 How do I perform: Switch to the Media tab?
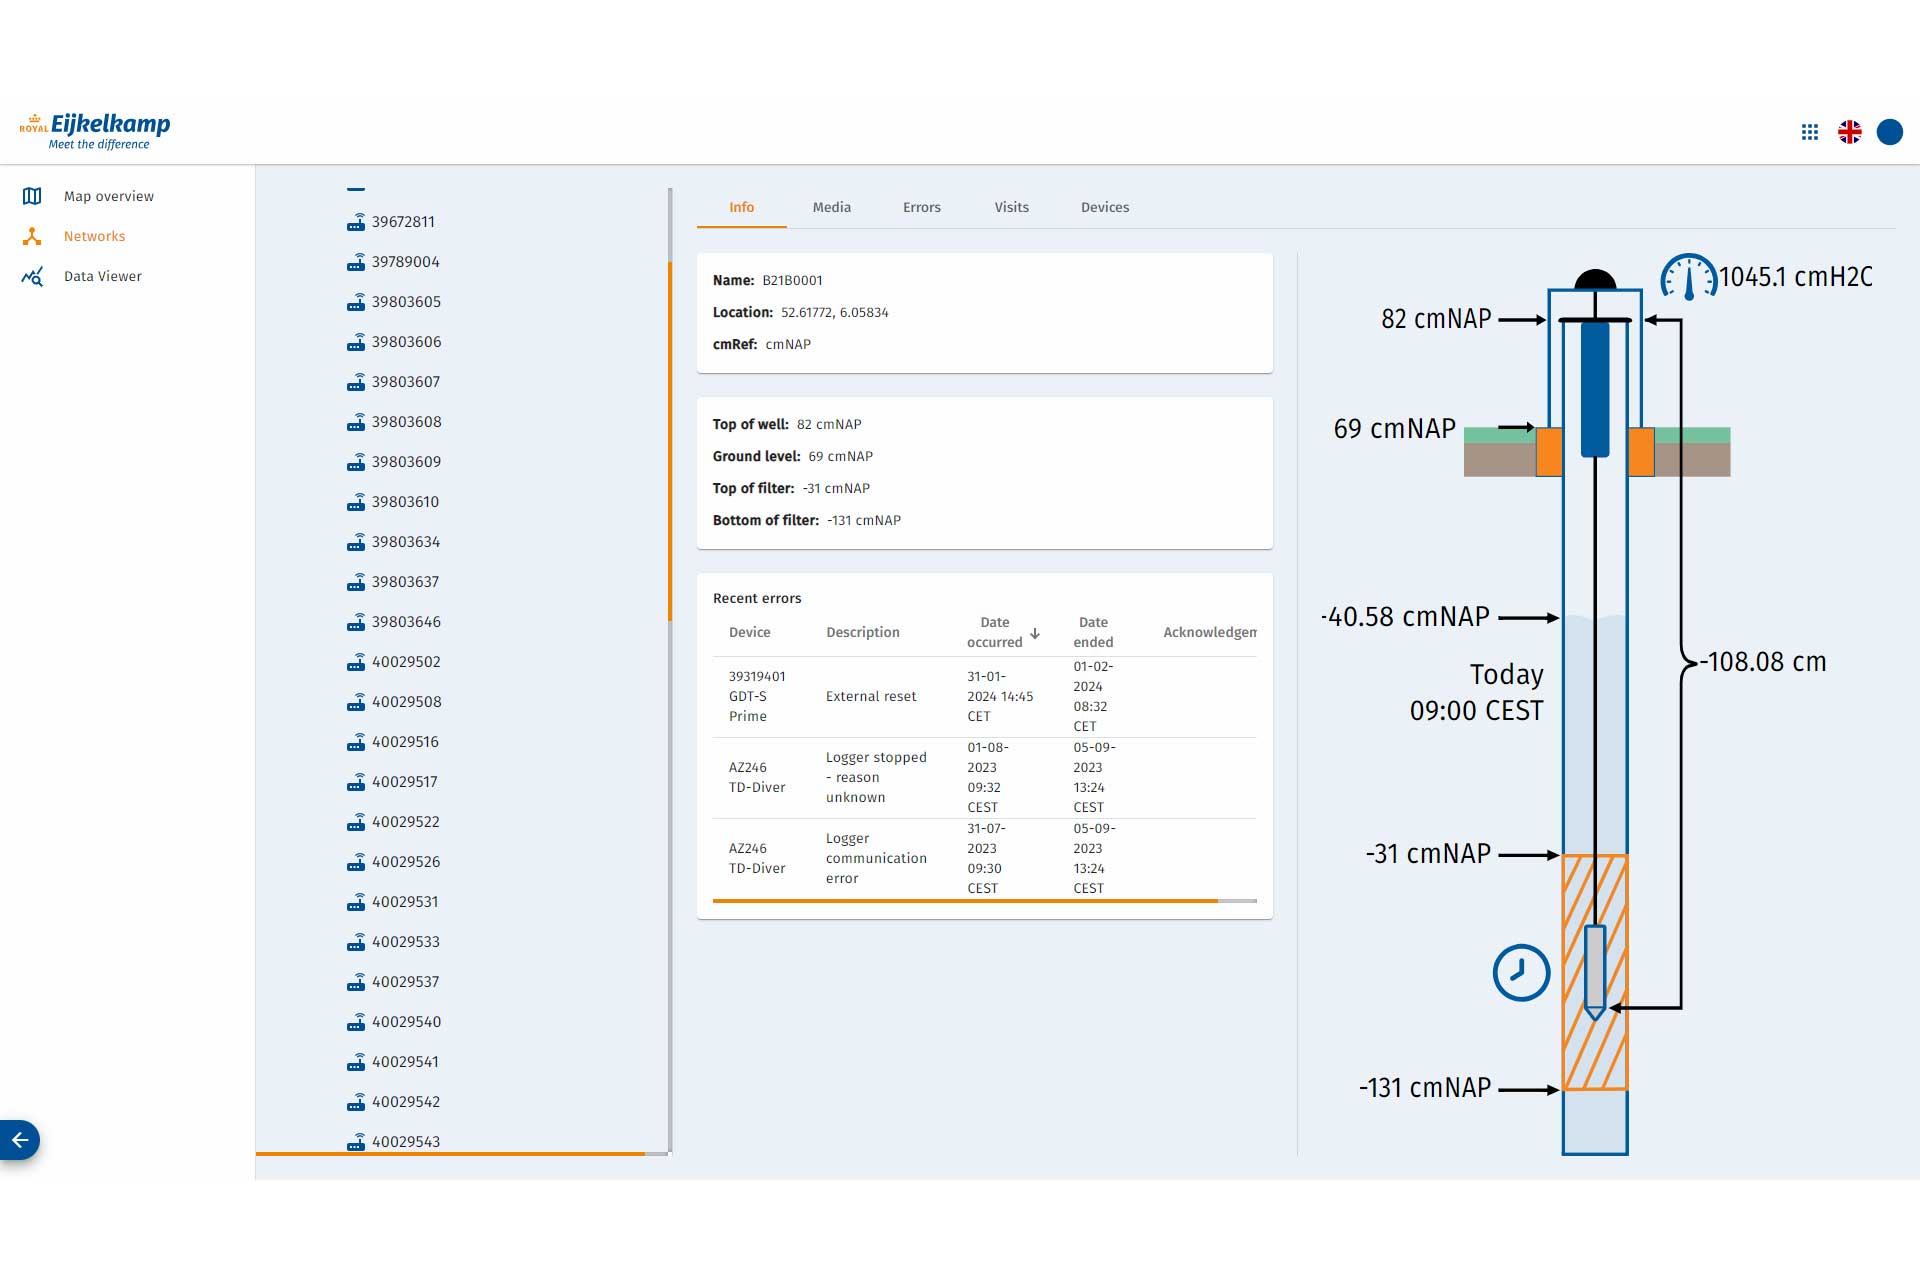[x=831, y=207]
